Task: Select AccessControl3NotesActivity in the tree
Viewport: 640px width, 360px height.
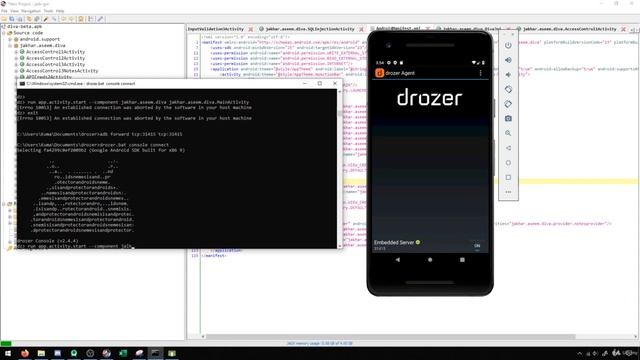Action: click(62, 71)
